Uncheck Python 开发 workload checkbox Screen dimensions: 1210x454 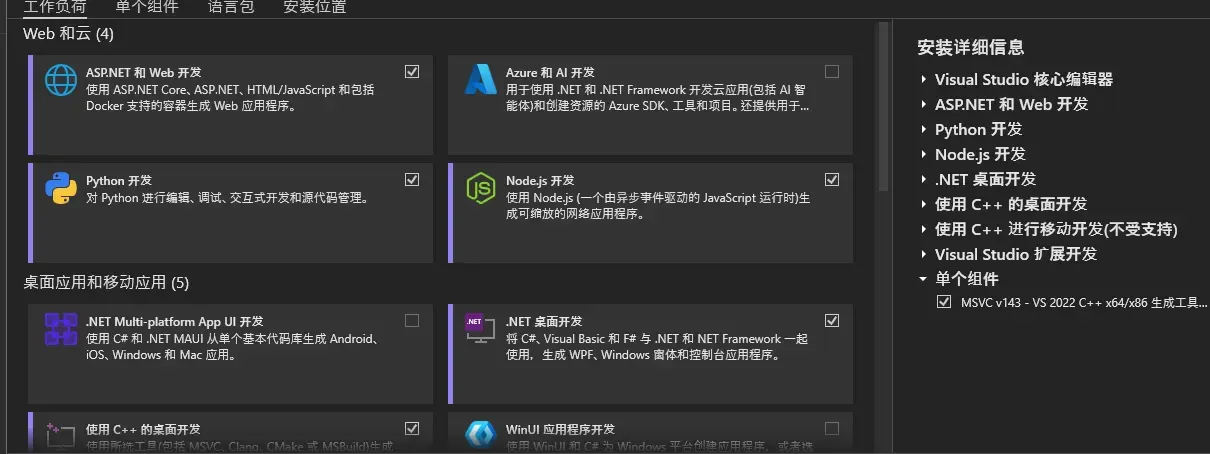click(x=412, y=180)
